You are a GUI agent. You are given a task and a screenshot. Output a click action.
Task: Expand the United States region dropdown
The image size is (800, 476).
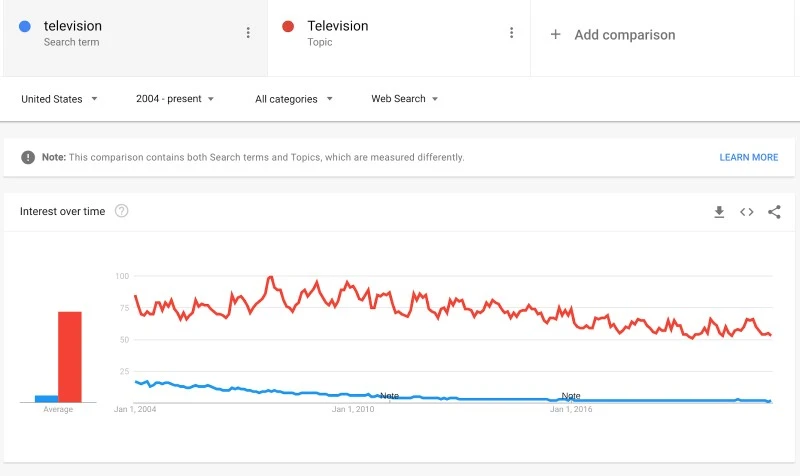[59, 99]
